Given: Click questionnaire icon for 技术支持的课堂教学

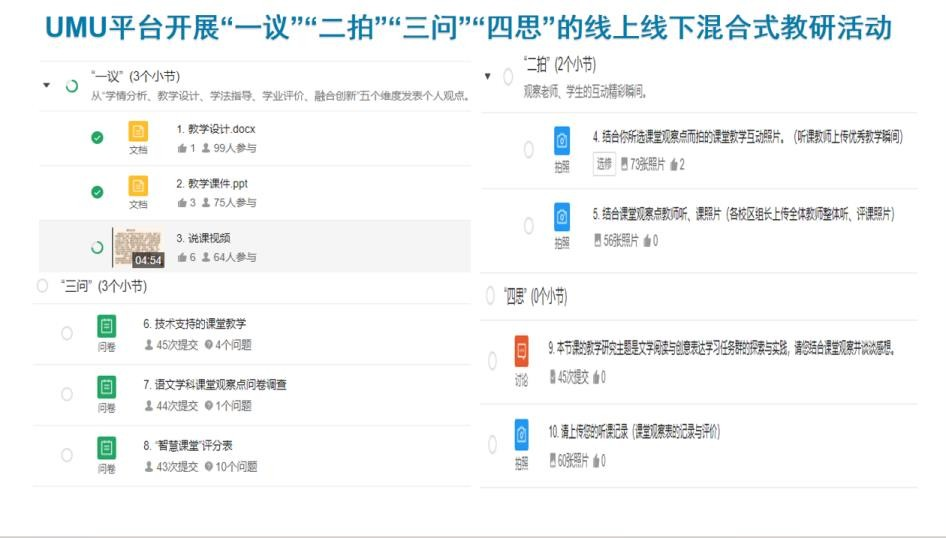Looking at the screenshot, I should point(106,326).
